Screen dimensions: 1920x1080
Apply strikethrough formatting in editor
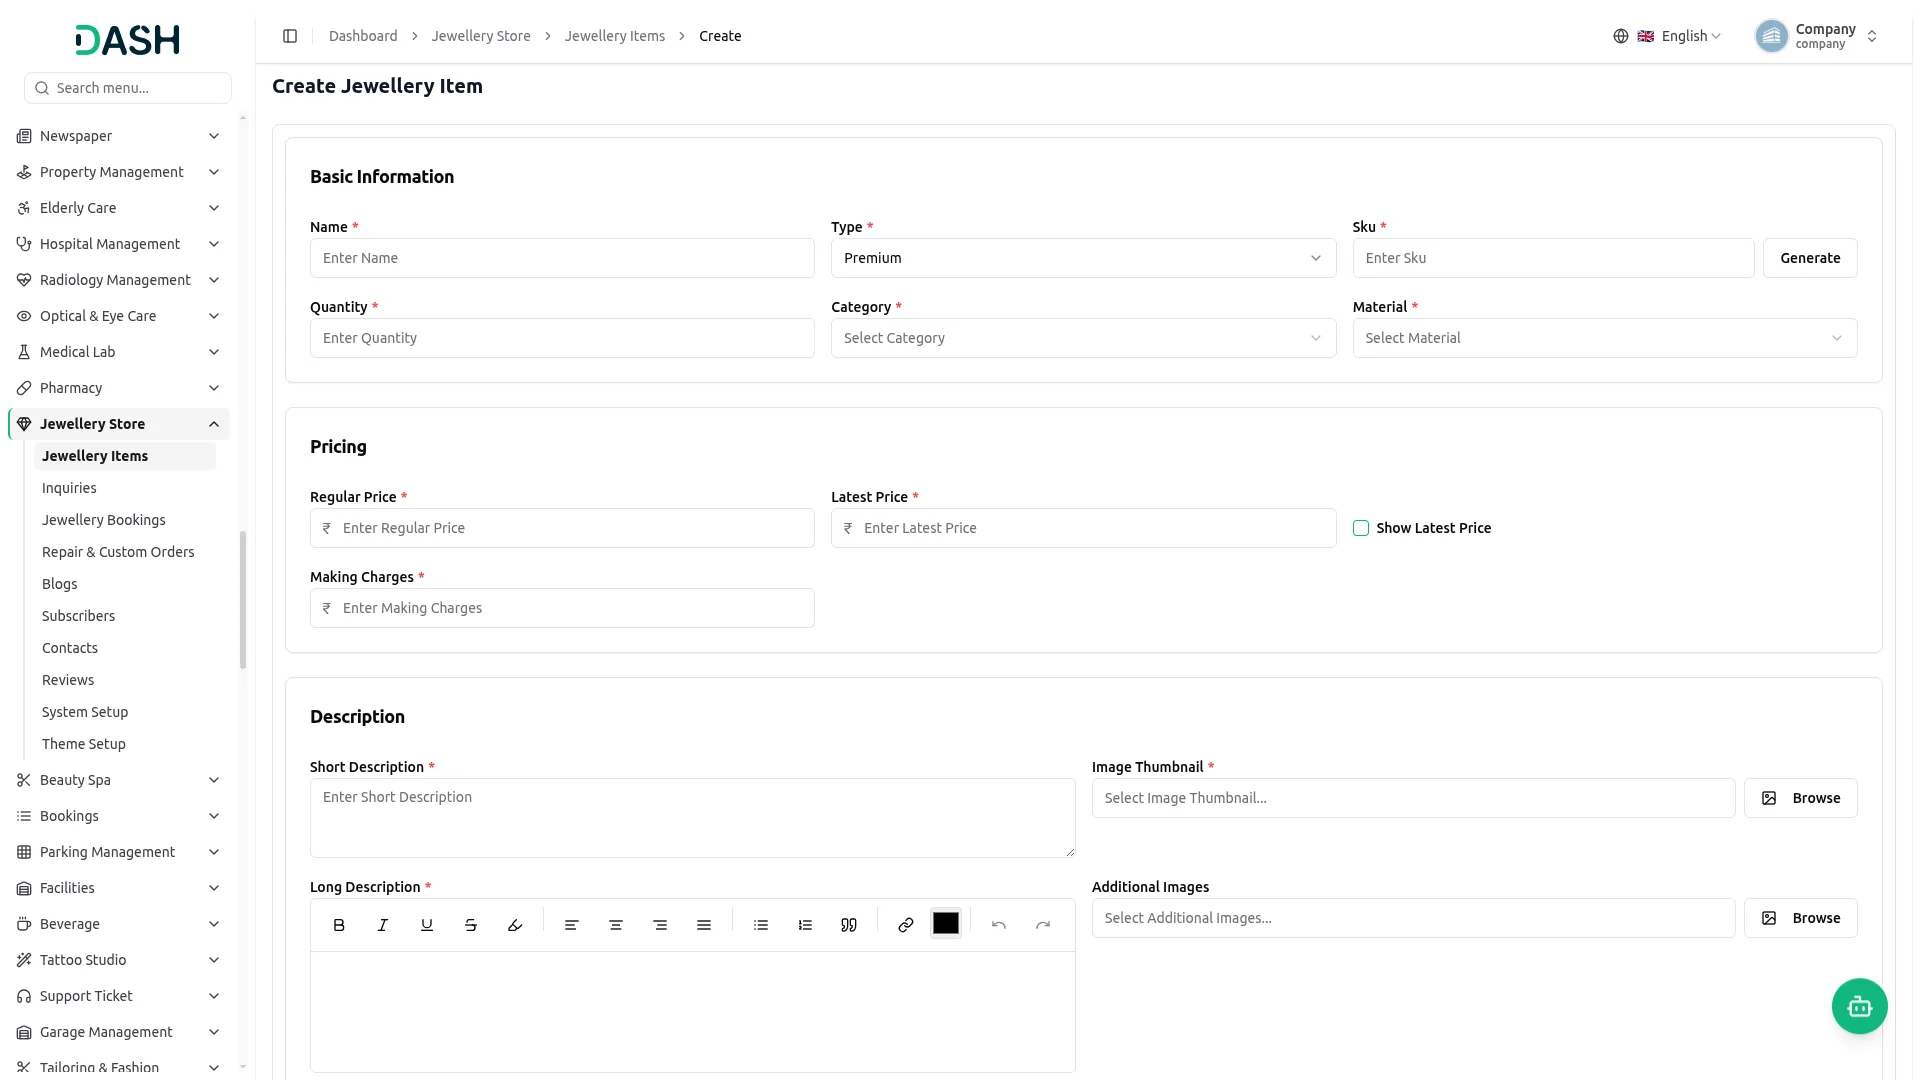(x=471, y=925)
